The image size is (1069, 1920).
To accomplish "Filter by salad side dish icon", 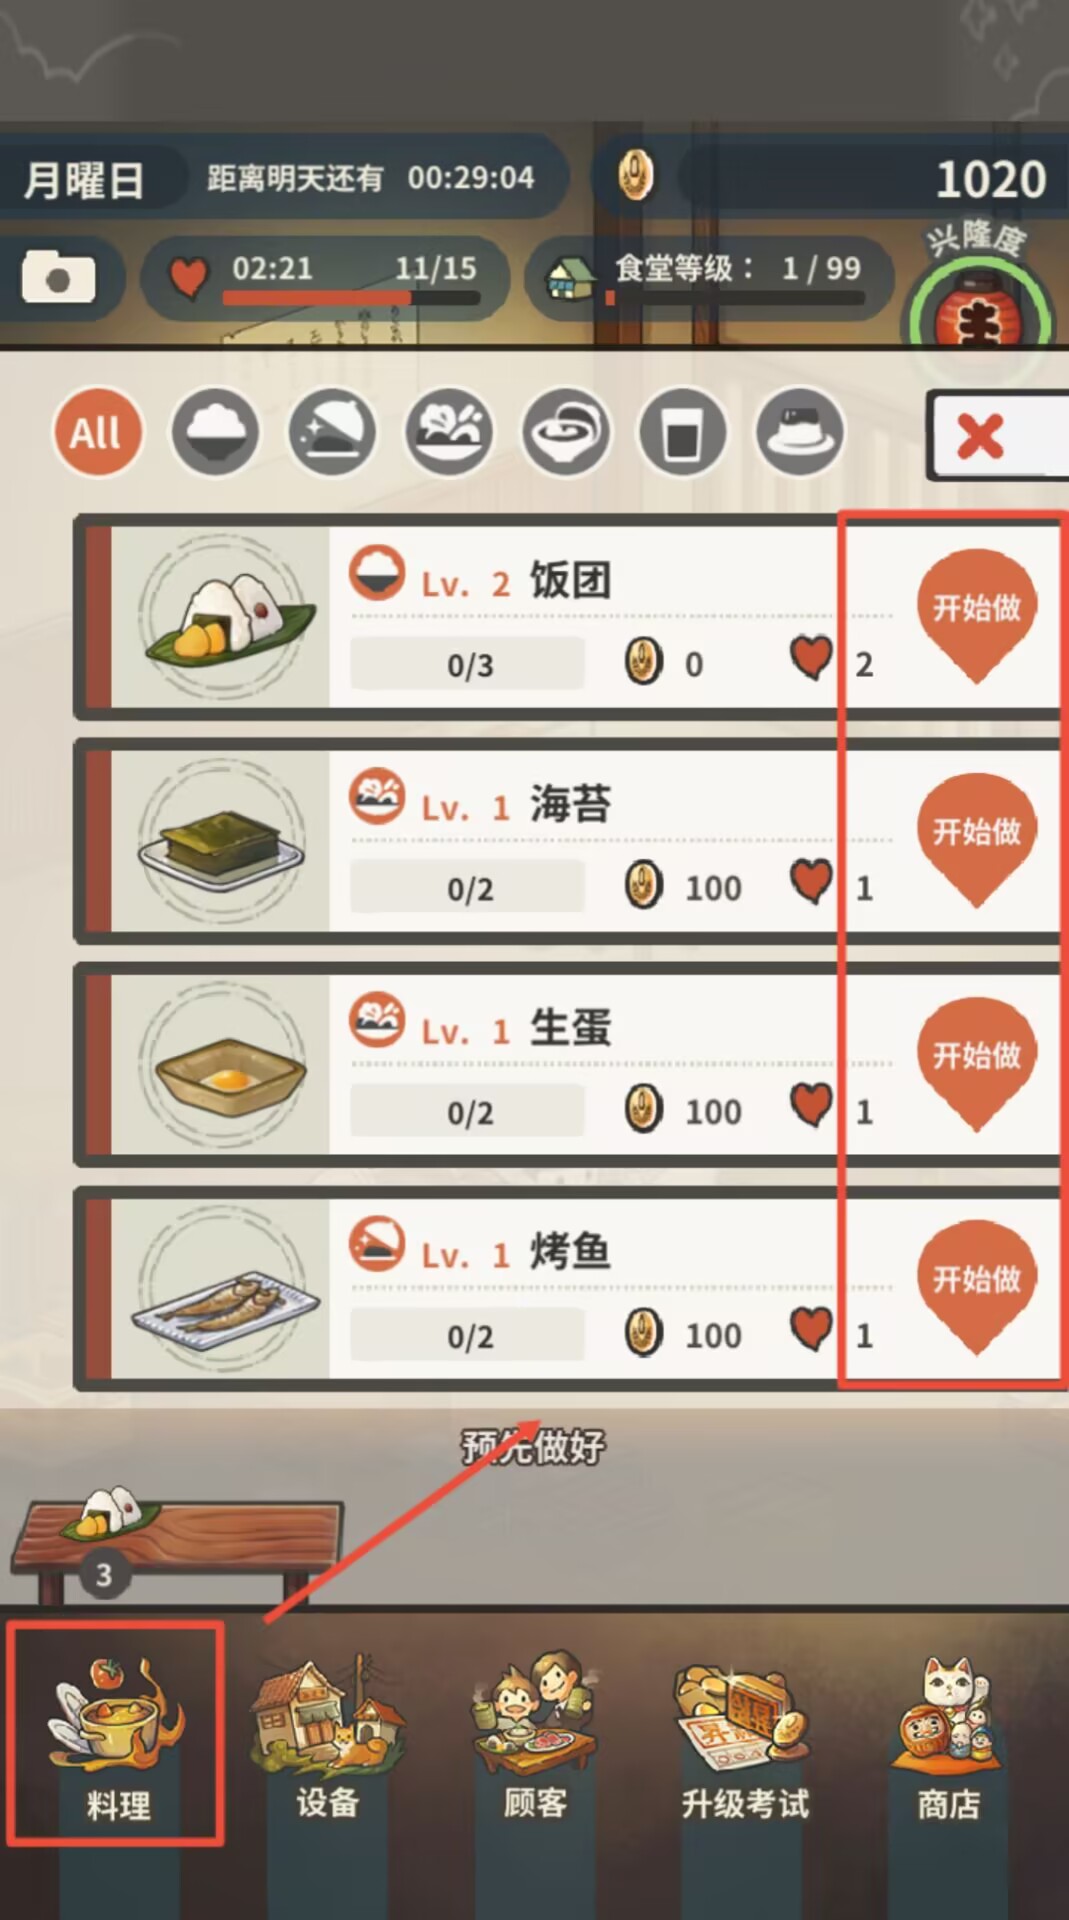I will click(x=449, y=432).
